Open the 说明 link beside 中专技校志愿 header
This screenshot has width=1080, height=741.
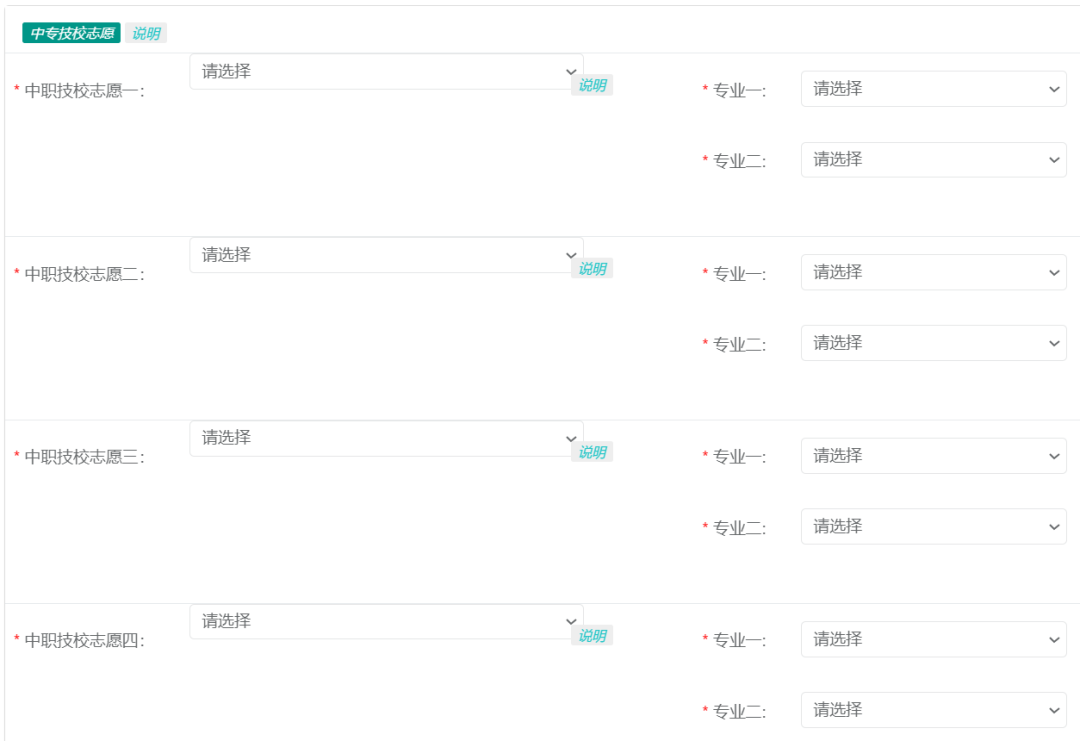[146, 33]
